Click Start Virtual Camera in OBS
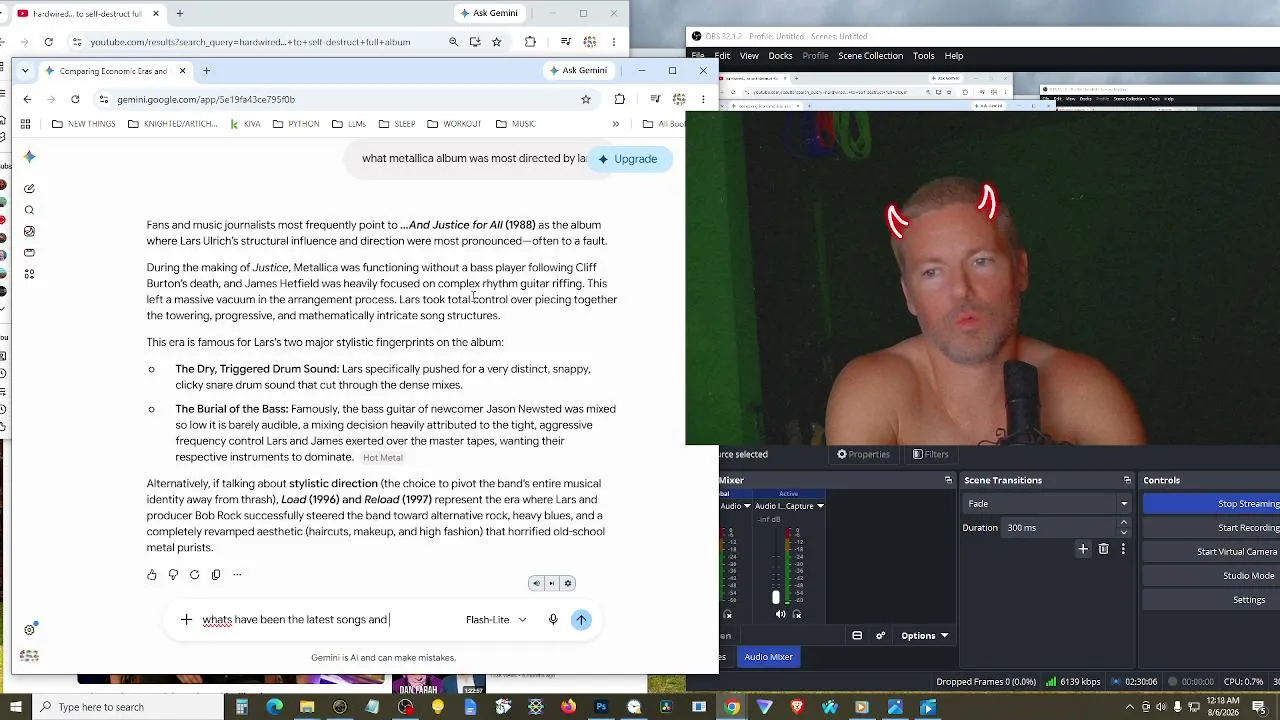 tap(1211, 552)
